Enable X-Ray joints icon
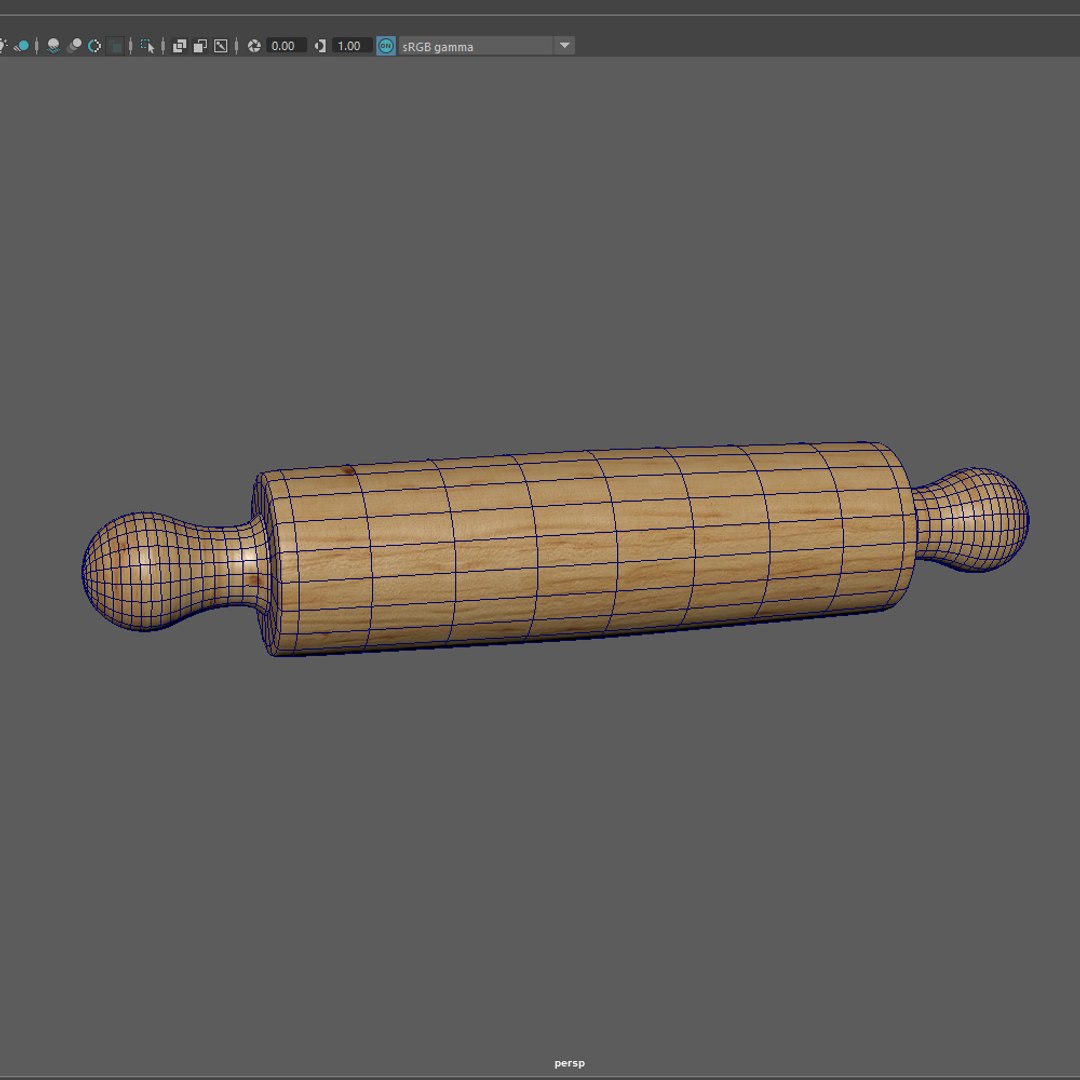The image size is (1080, 1080). (x=220, y=46)
